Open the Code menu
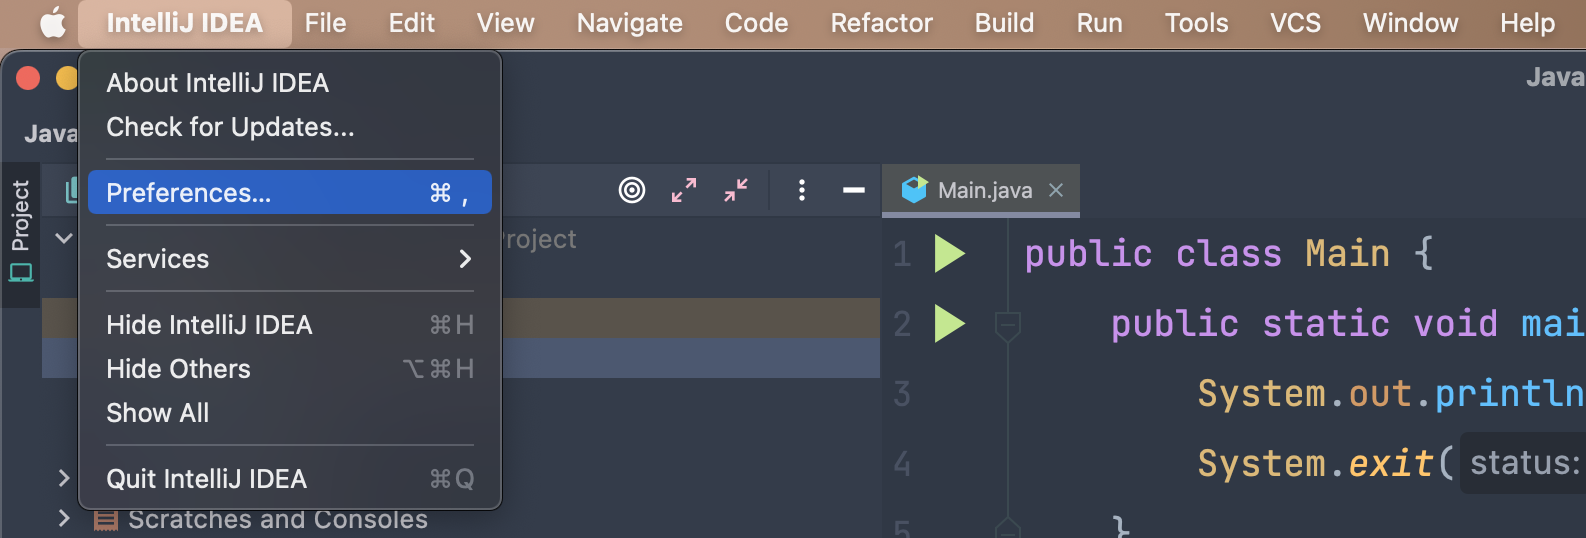The height and width of the screenshot is (538, 1586). (757, 23)
